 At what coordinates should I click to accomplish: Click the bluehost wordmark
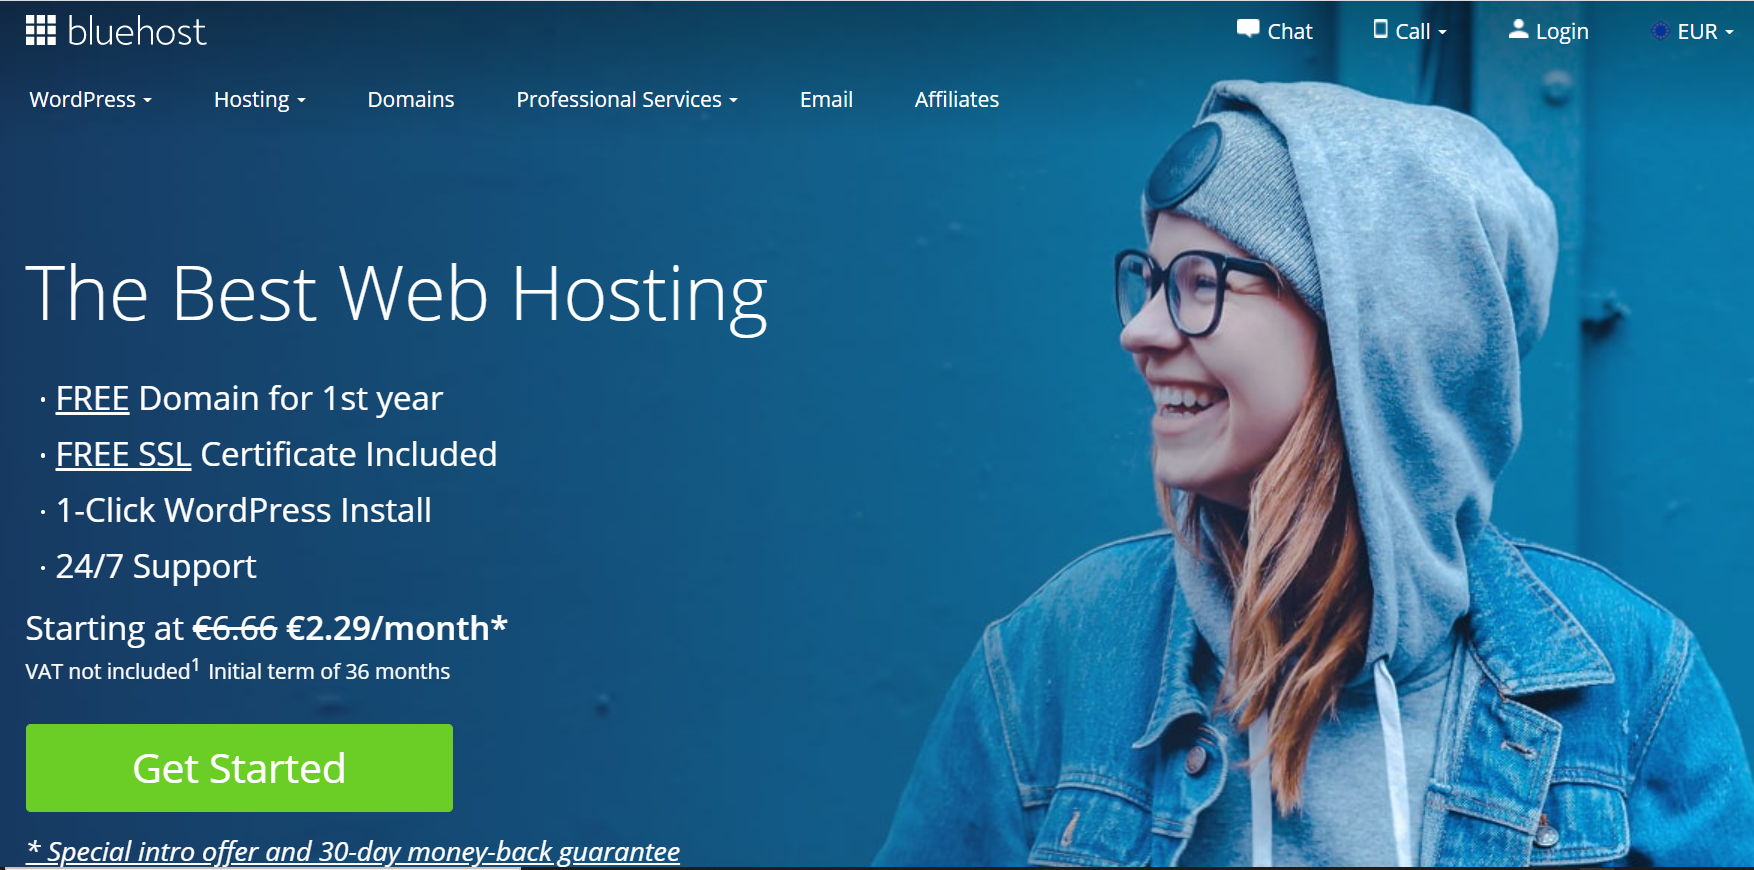tap(136, 32)
